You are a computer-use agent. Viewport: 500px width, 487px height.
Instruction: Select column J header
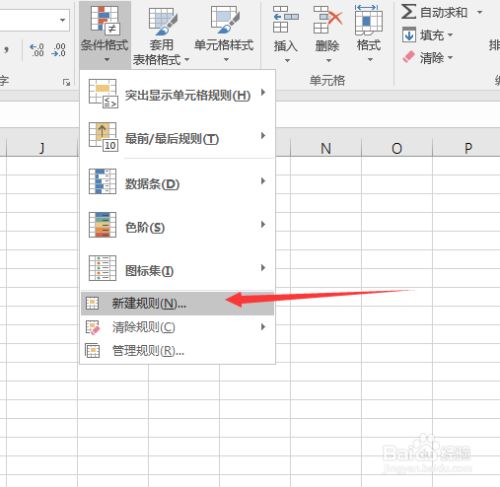click(x=42, y=148)
